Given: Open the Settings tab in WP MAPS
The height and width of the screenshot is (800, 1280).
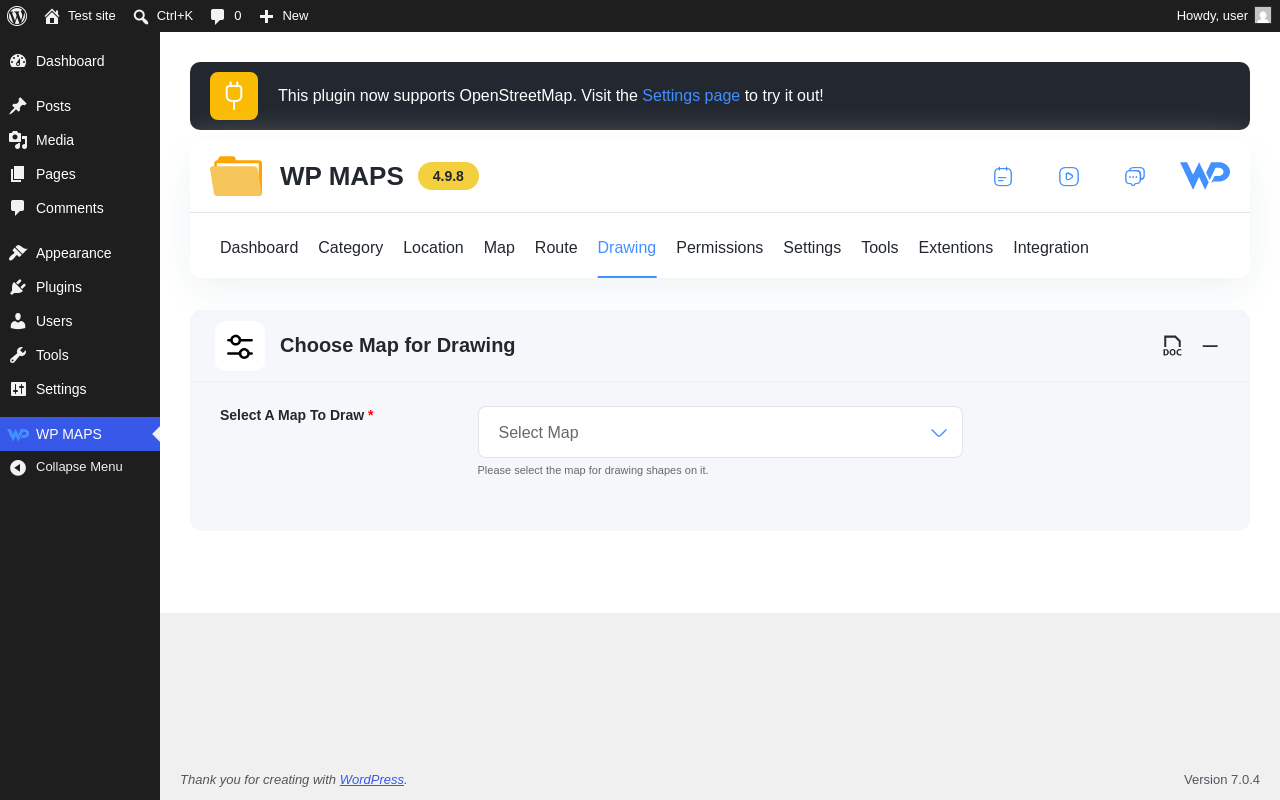Looking at the screenshot, I should [x=812, y=248].
